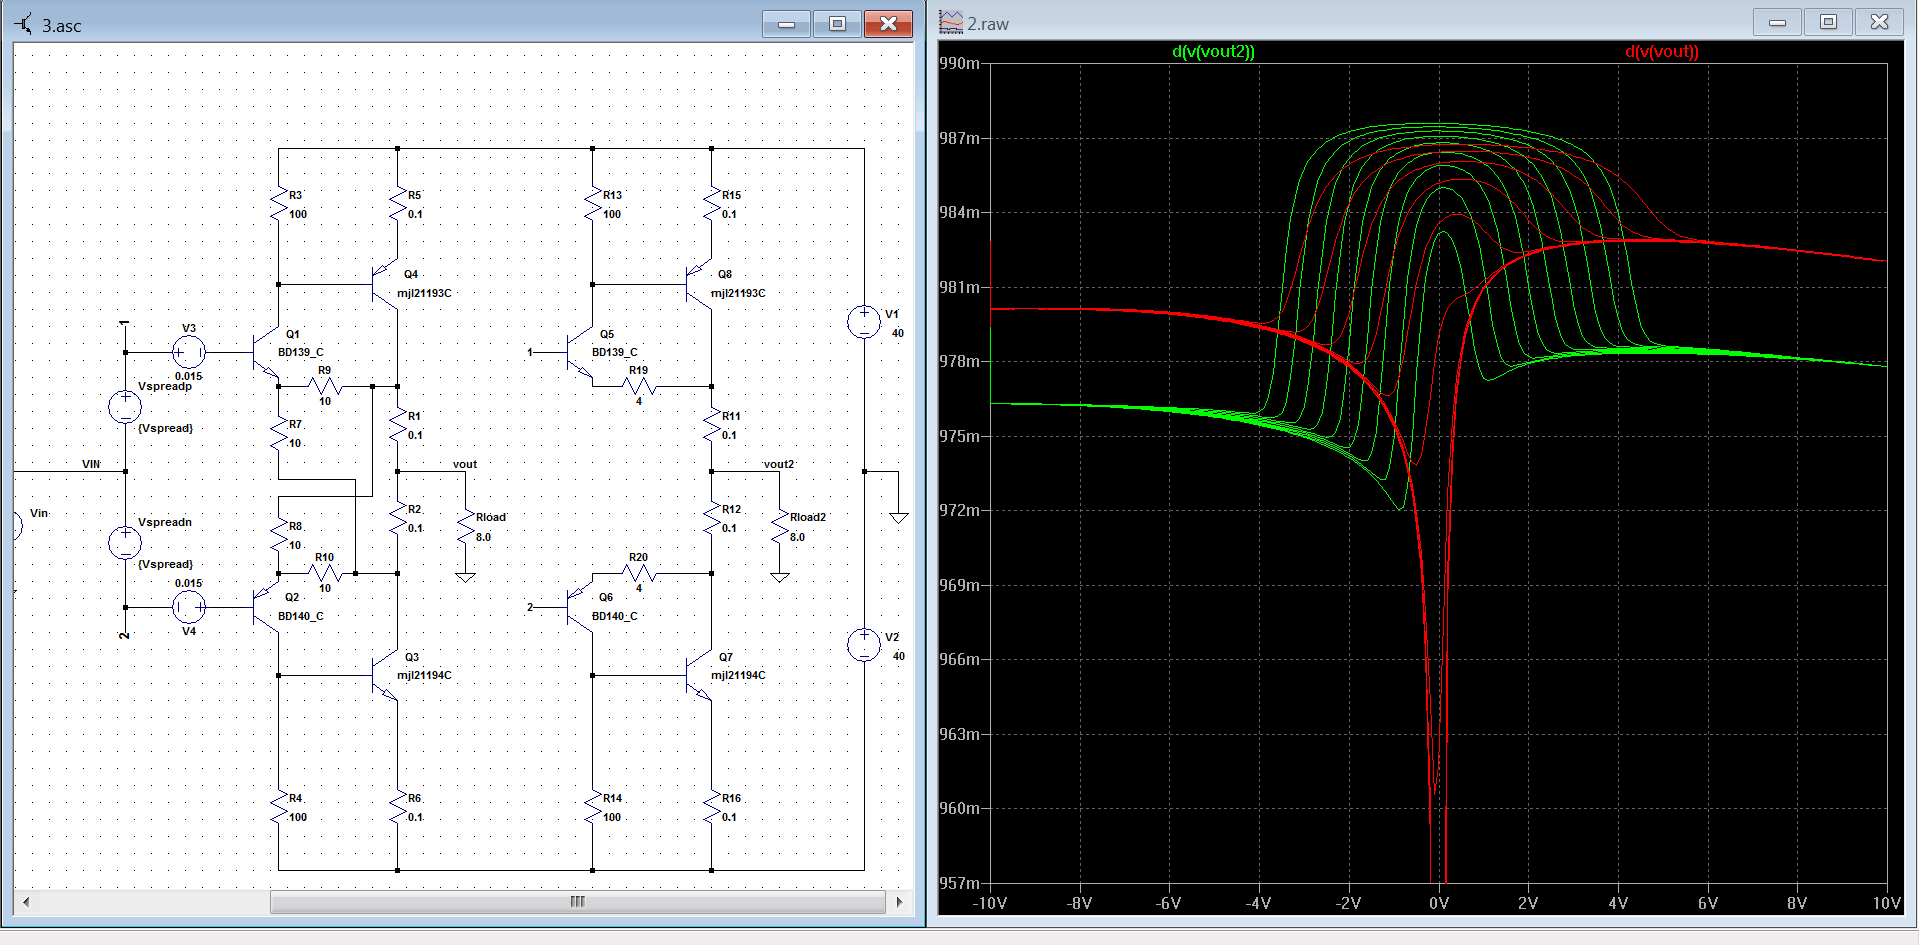This screenshot has width=1919, height=945.
Task: Click resistor R20 symbol
Action: click(x=639, y=573)
